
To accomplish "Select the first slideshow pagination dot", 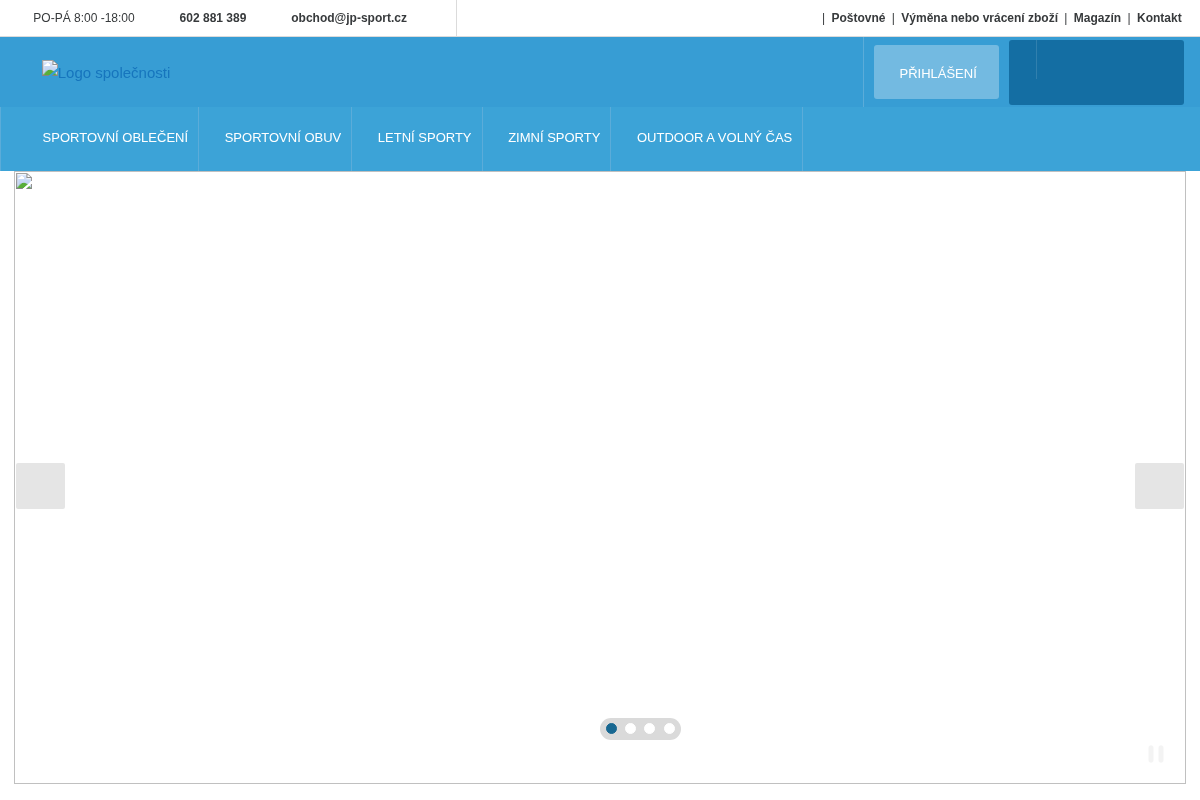I will (x=612, y=729).
